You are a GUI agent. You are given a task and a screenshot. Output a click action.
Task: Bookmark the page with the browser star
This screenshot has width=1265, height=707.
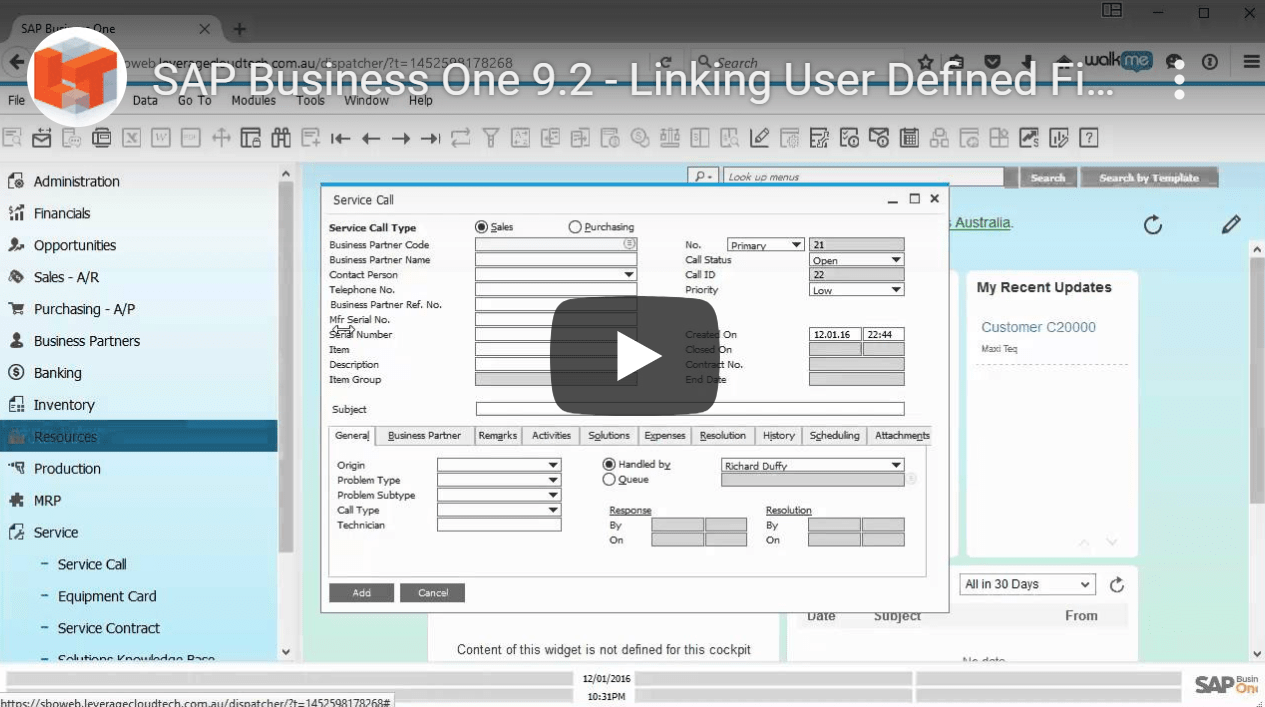926,62
